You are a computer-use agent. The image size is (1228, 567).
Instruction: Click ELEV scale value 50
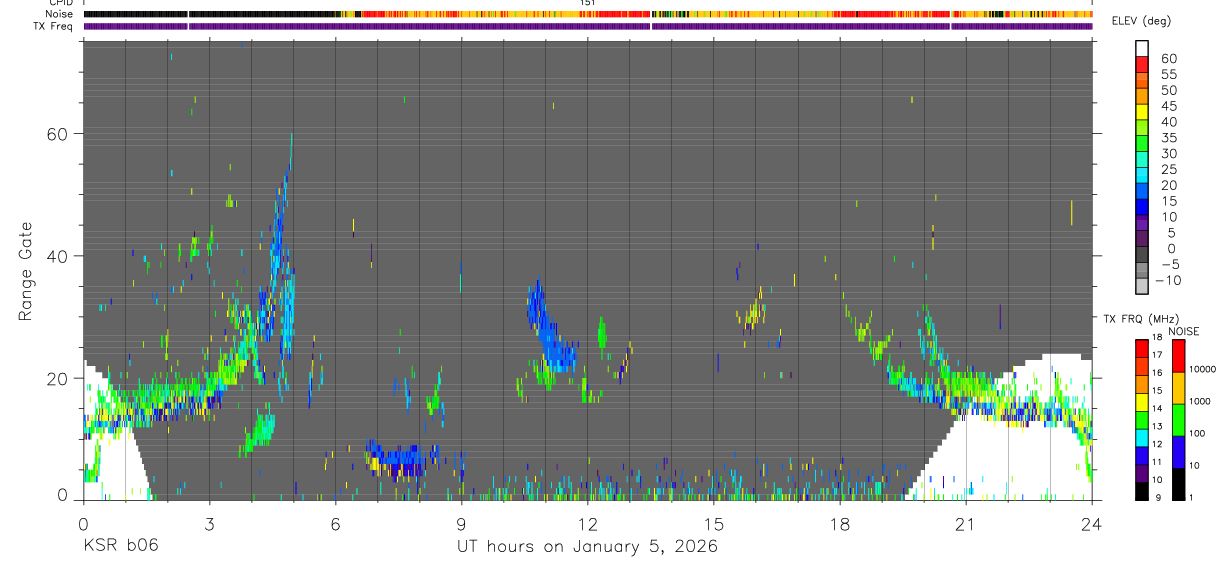pos(1168,90)
